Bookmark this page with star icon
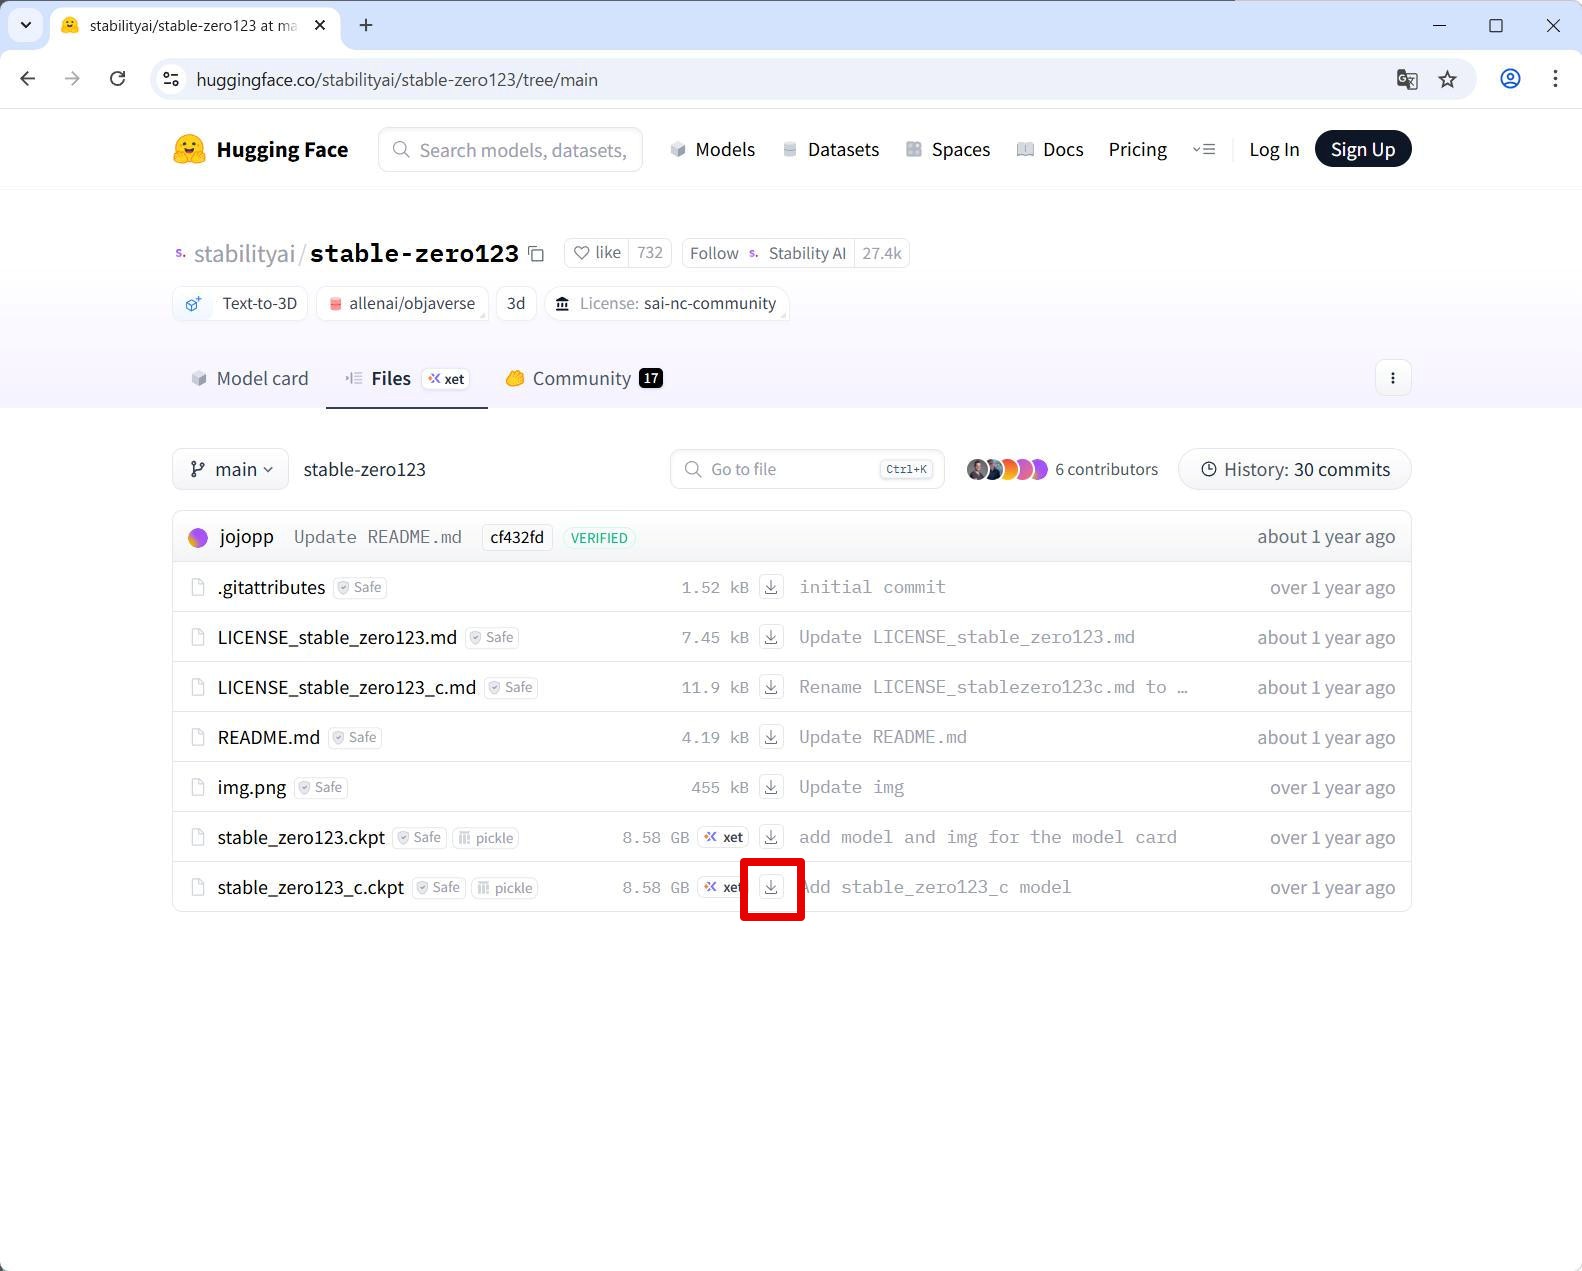 [1447, 79]
